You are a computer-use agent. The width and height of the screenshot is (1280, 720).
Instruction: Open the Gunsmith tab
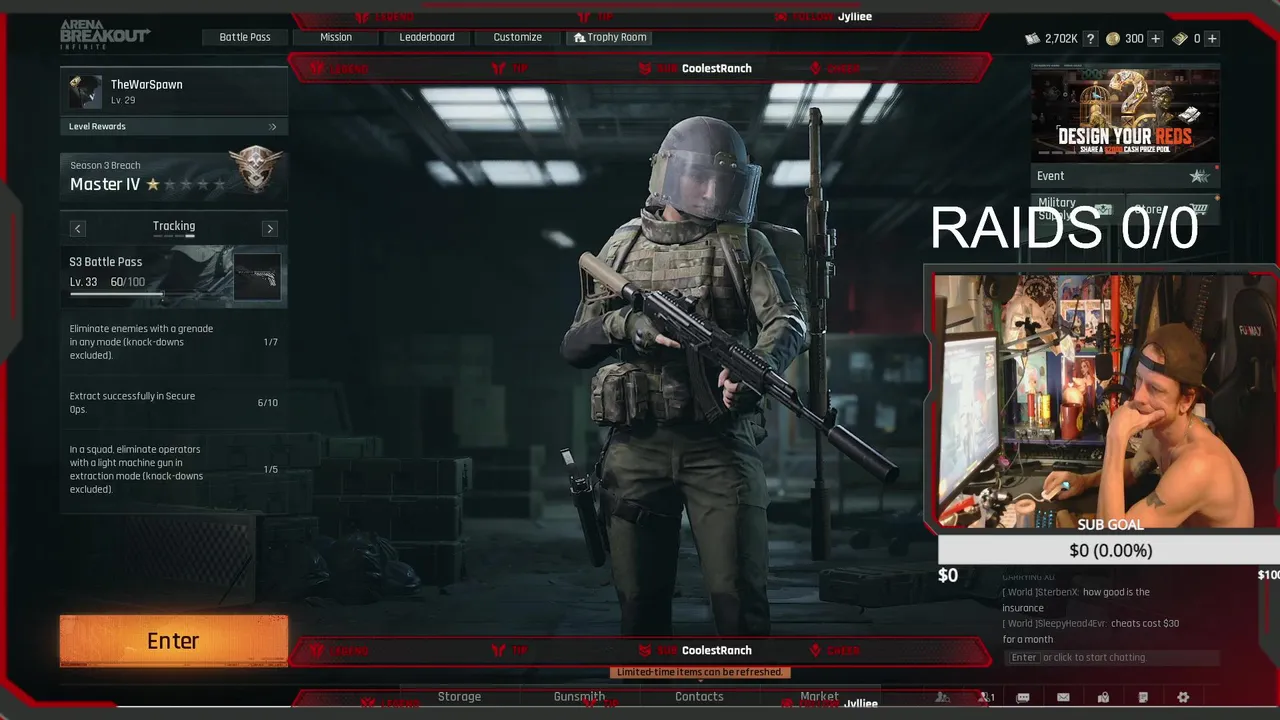pos(579,697)
